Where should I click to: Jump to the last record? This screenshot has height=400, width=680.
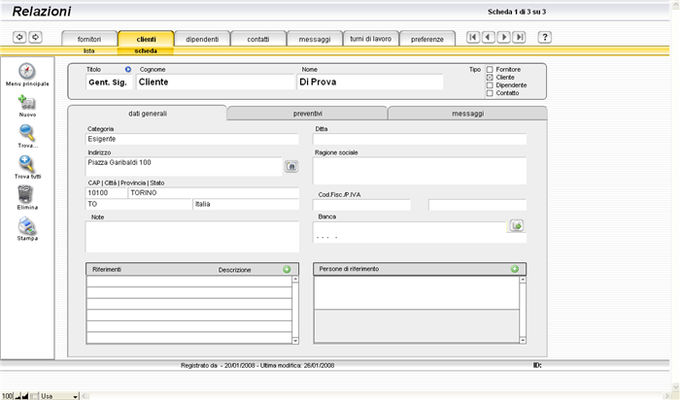519,37
